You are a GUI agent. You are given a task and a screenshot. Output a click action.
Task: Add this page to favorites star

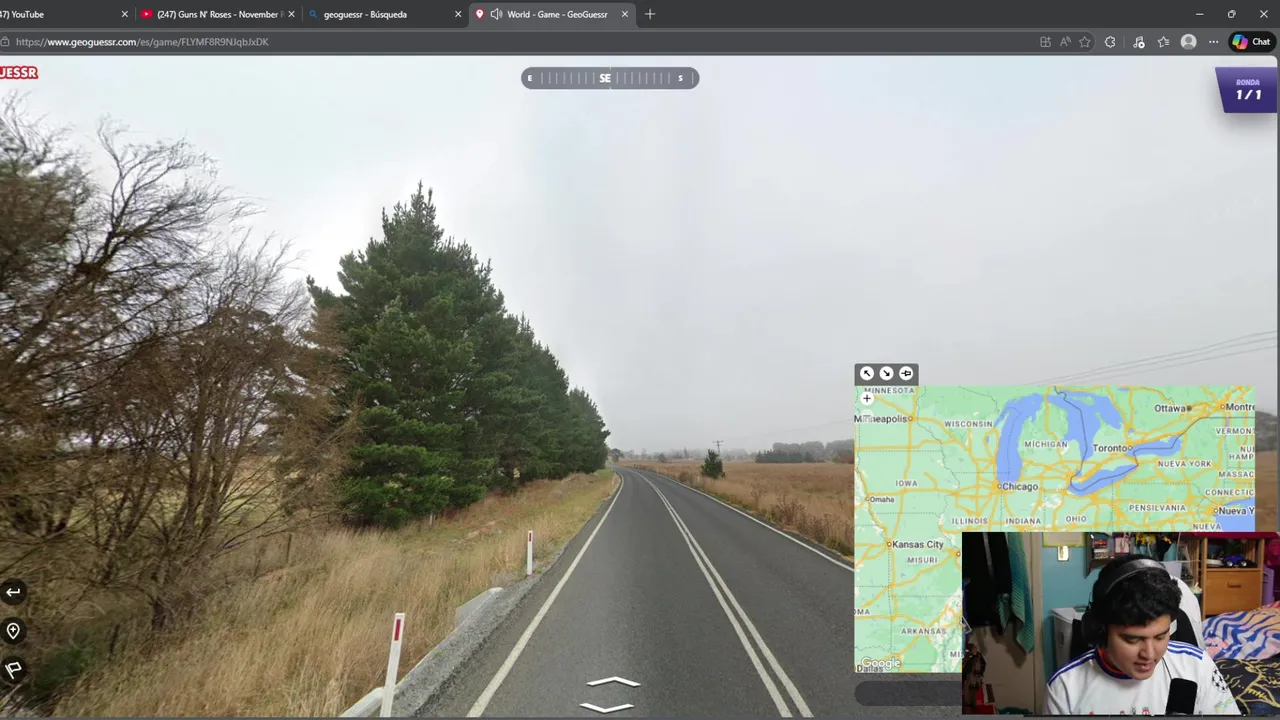(x=1085, y=42)
